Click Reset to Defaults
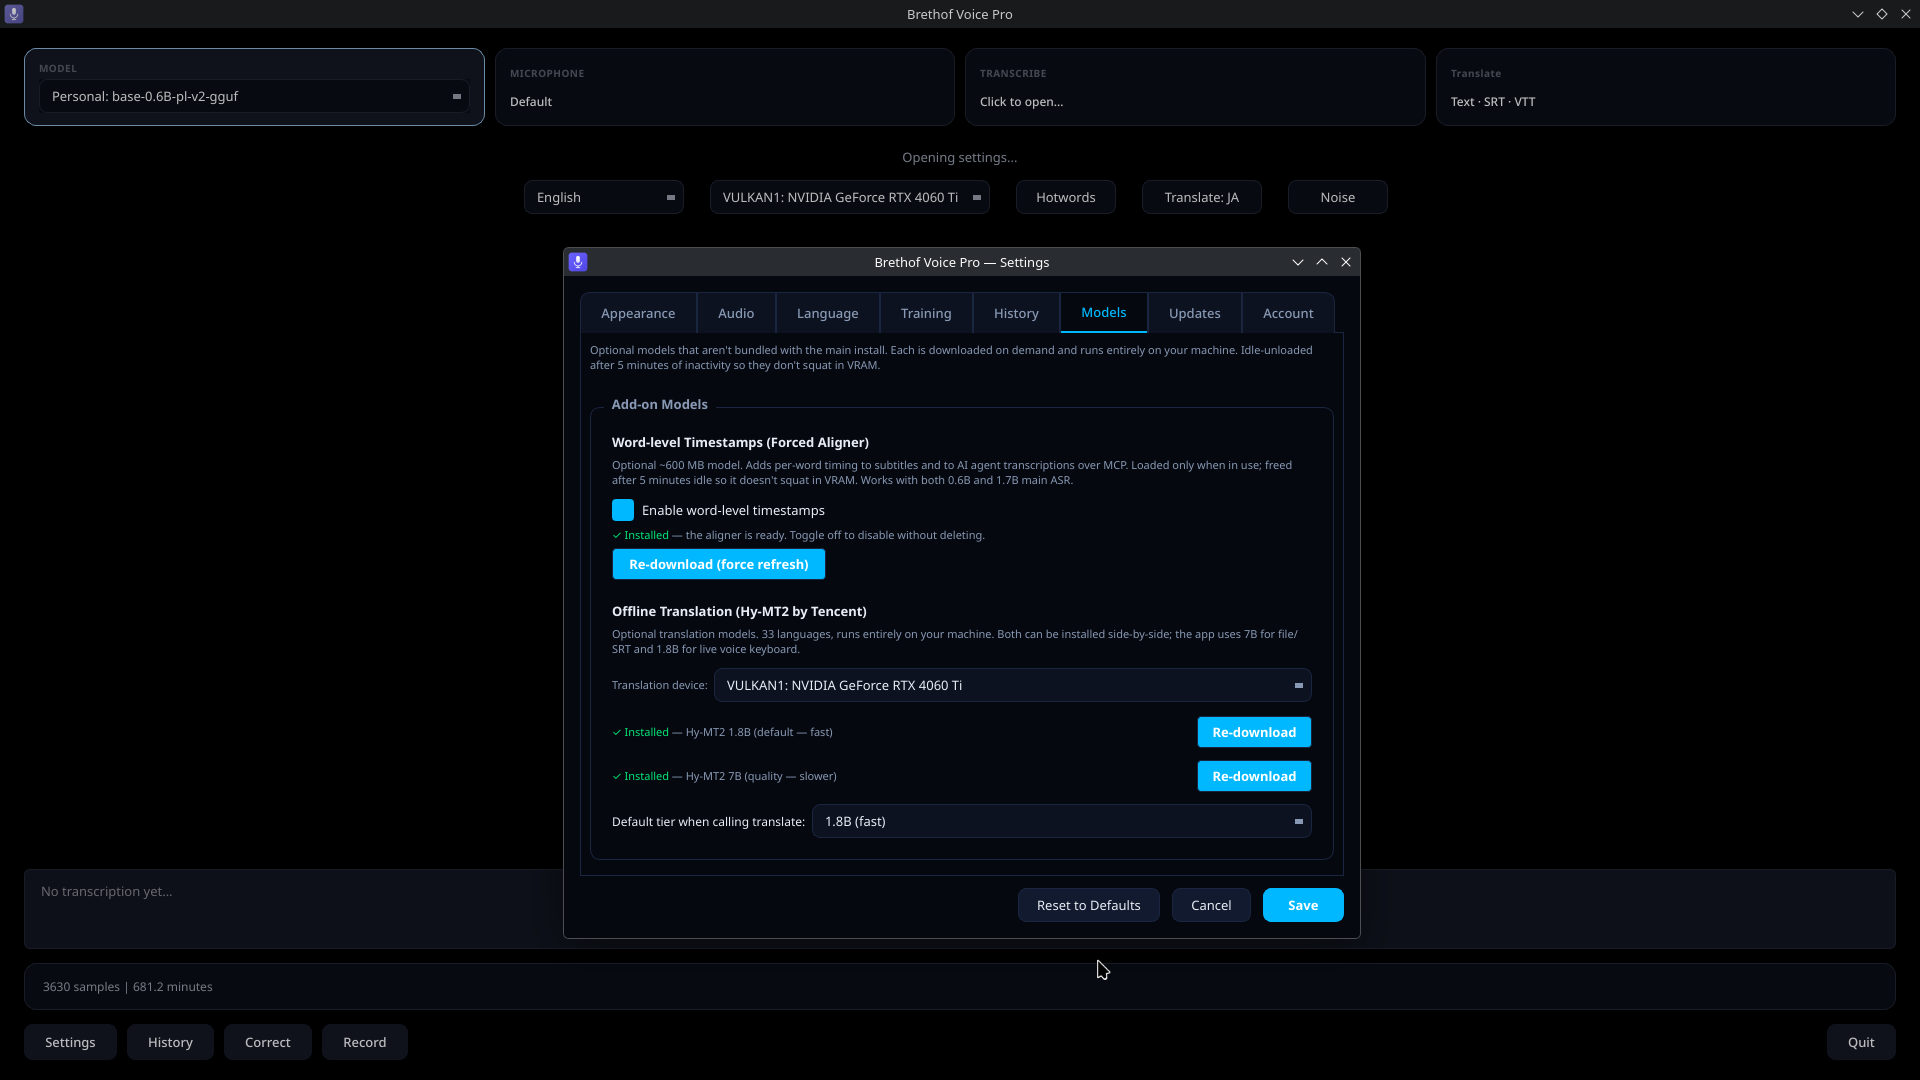This screenshot has width=1920, height=1080. [x=1088, y=905]
